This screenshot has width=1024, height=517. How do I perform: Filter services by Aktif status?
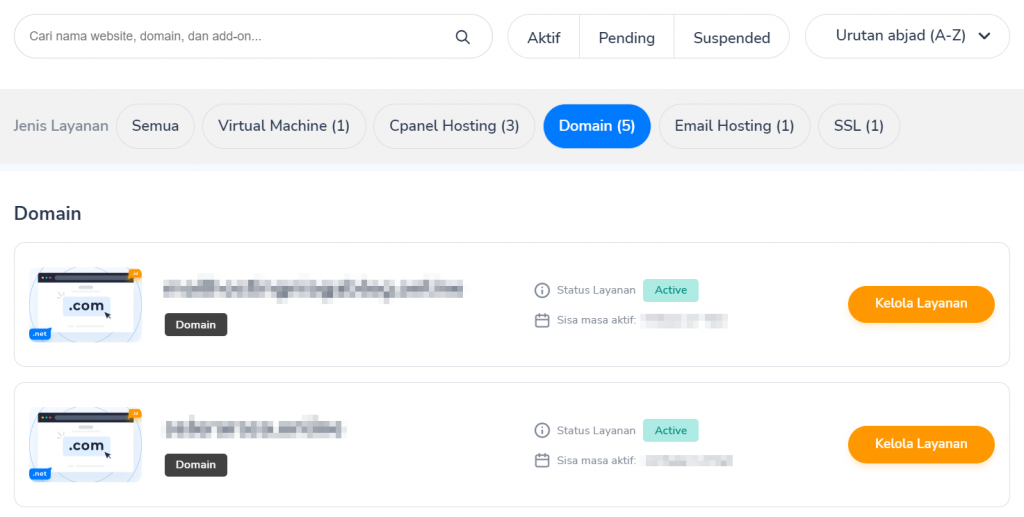[544, 38]
